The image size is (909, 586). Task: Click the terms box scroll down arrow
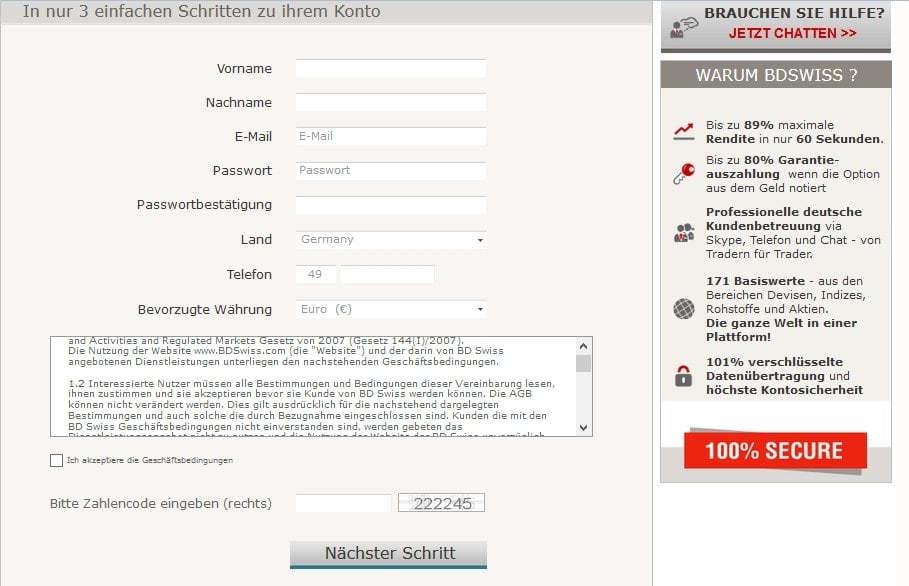[584, 428]
